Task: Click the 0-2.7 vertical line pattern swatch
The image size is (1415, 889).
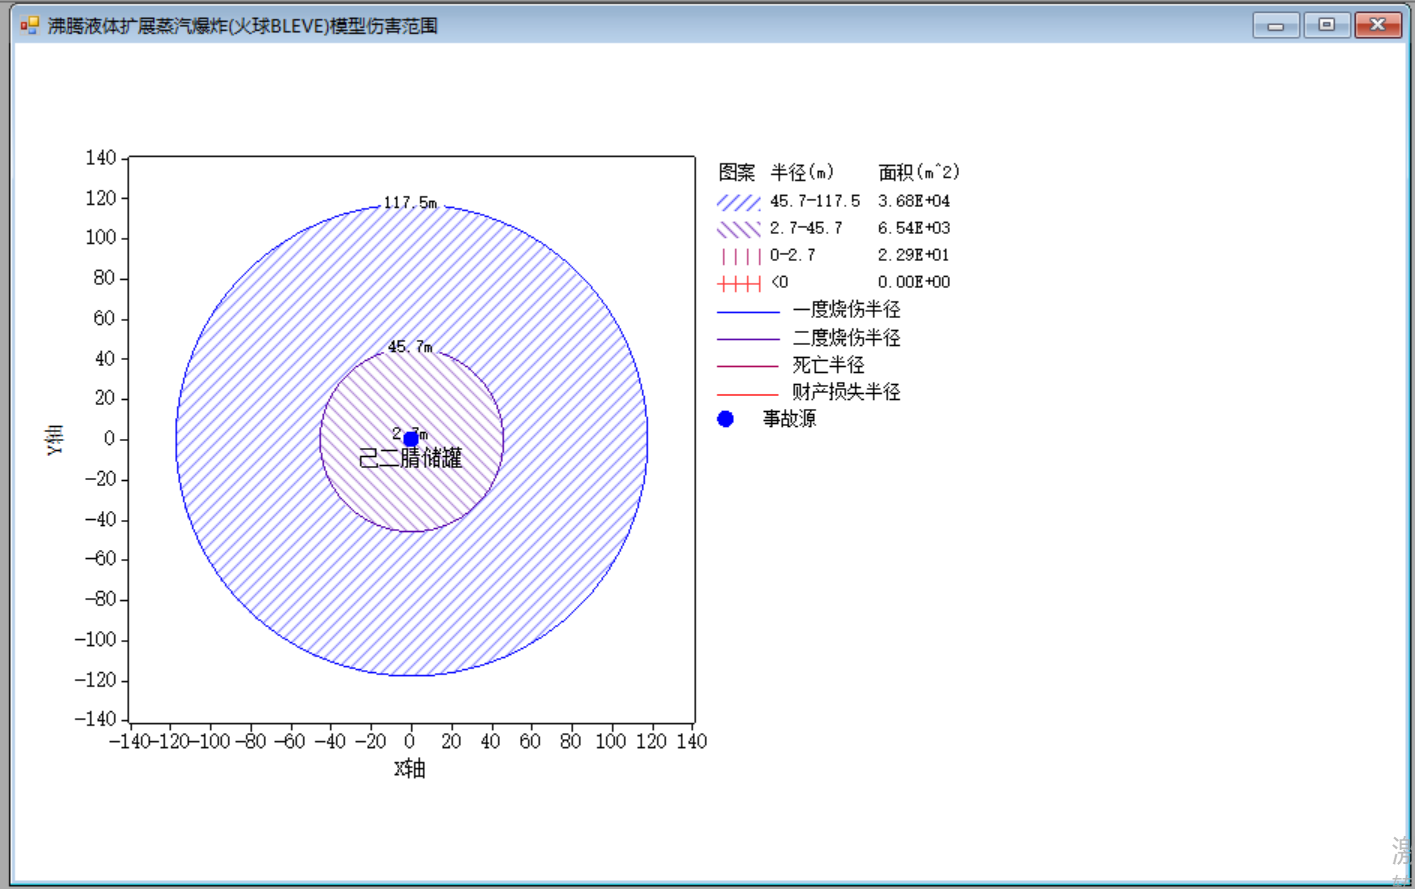Action: [x=739, y=256]
